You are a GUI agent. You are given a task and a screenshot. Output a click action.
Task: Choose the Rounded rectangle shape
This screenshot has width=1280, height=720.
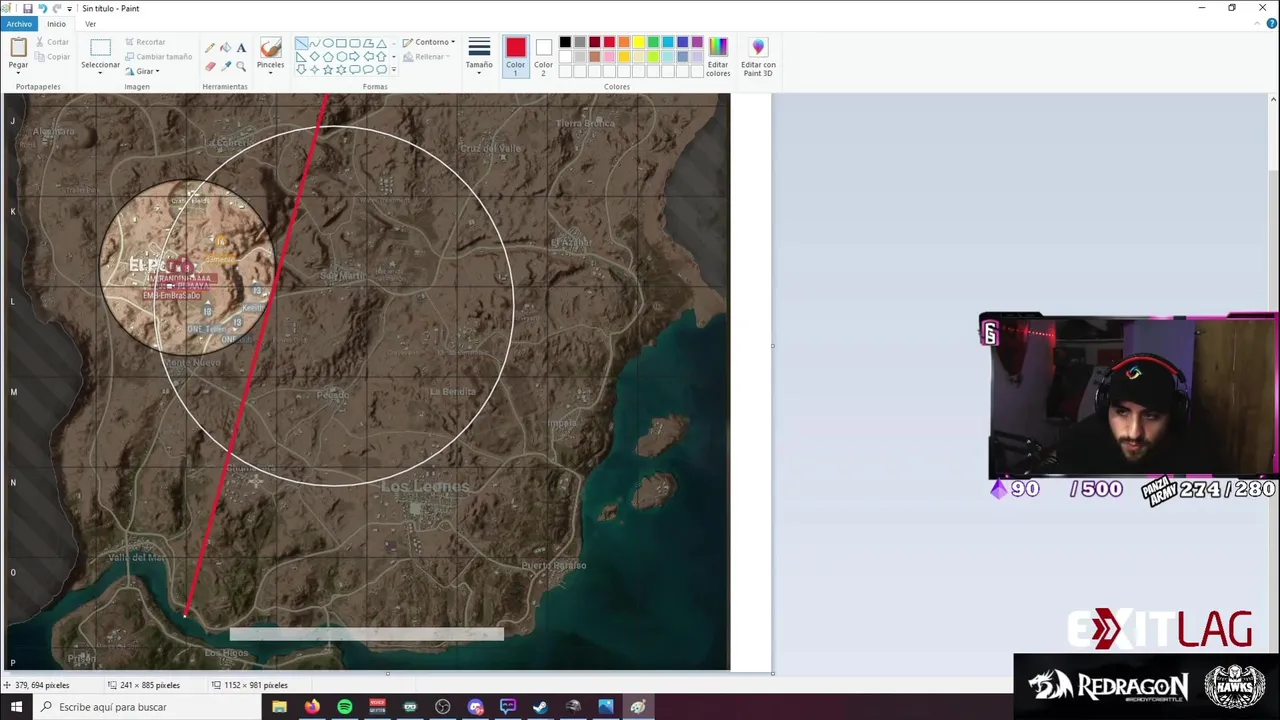[x=354, y=43]
